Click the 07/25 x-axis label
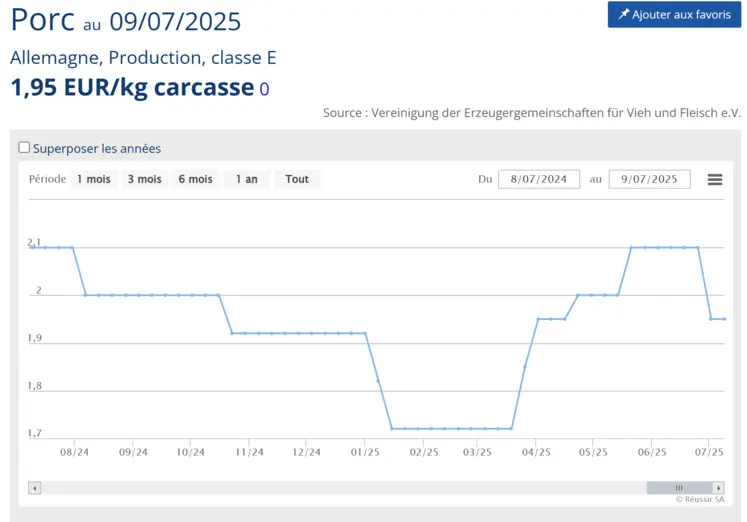 709,452
